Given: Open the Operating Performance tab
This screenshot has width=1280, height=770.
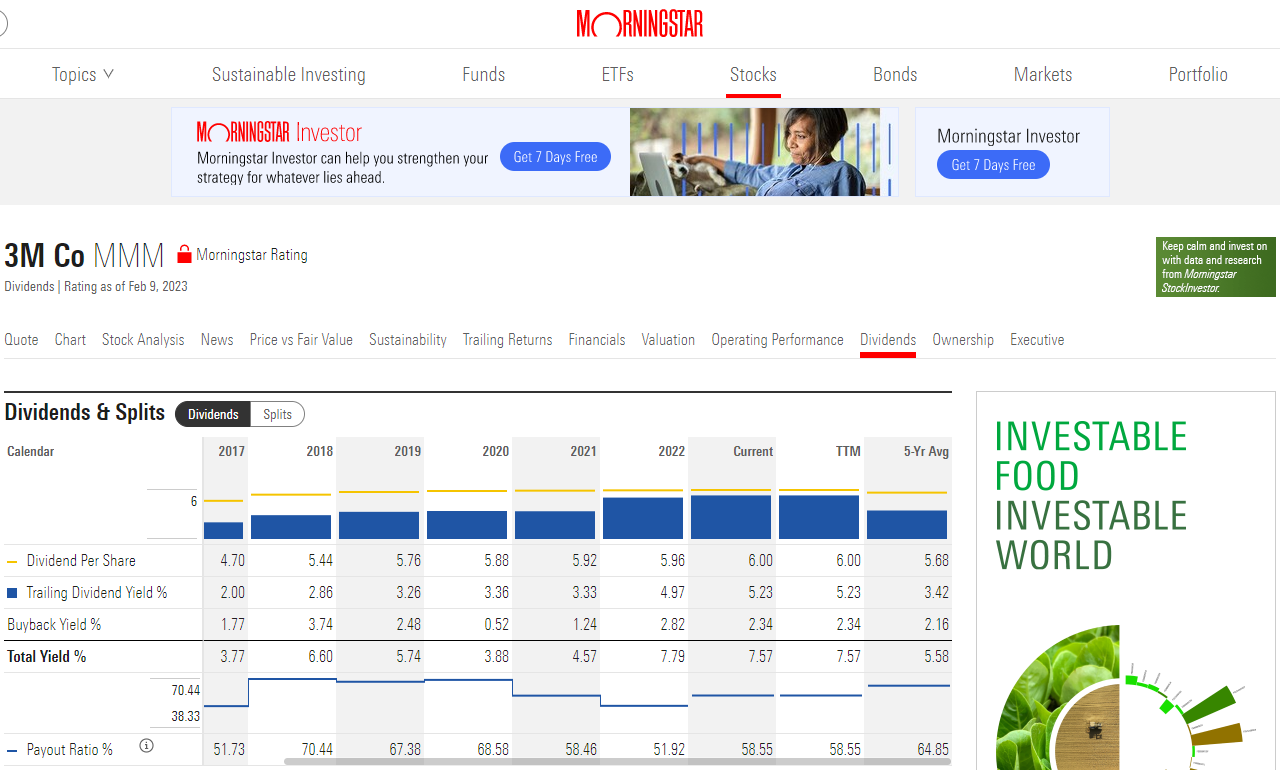Looking at the screenshot, I should pos(778,340).
